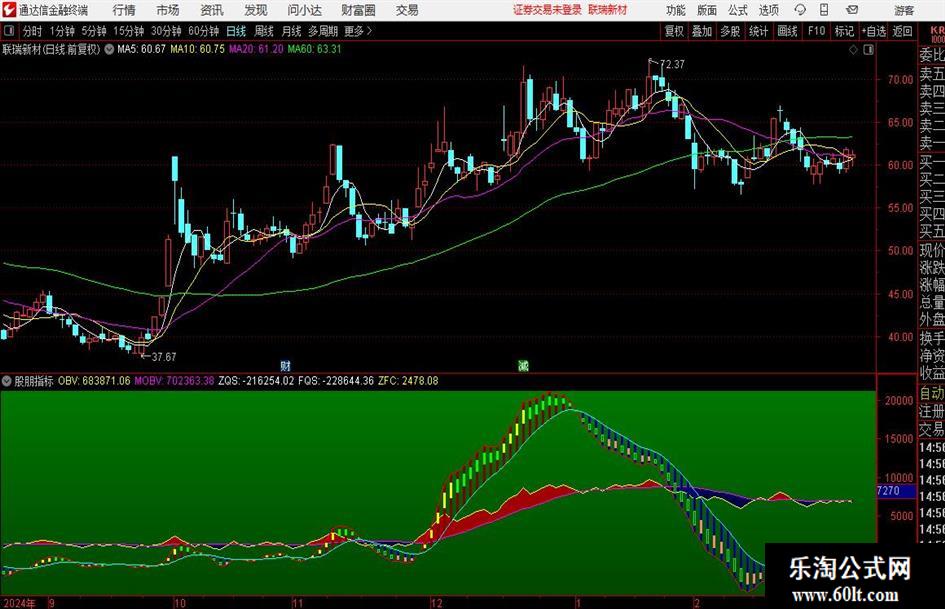Open the 资讯 menu

coord(212,10)
